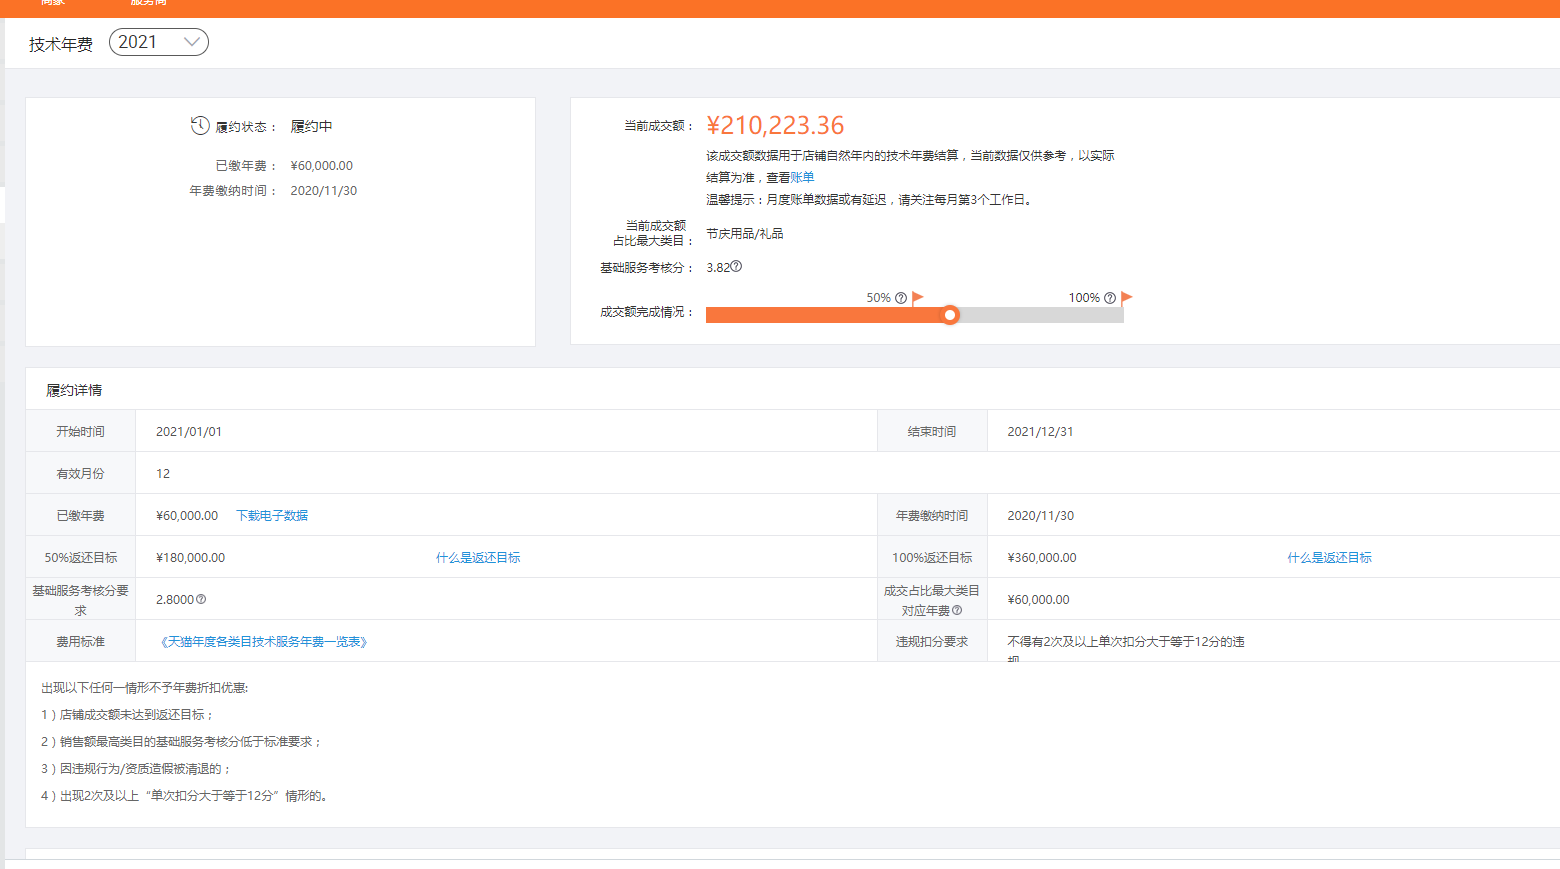The height and width of the screenshot is (869, 1560).
Task: Open the 账单 link
Action: tap(802, 178)
